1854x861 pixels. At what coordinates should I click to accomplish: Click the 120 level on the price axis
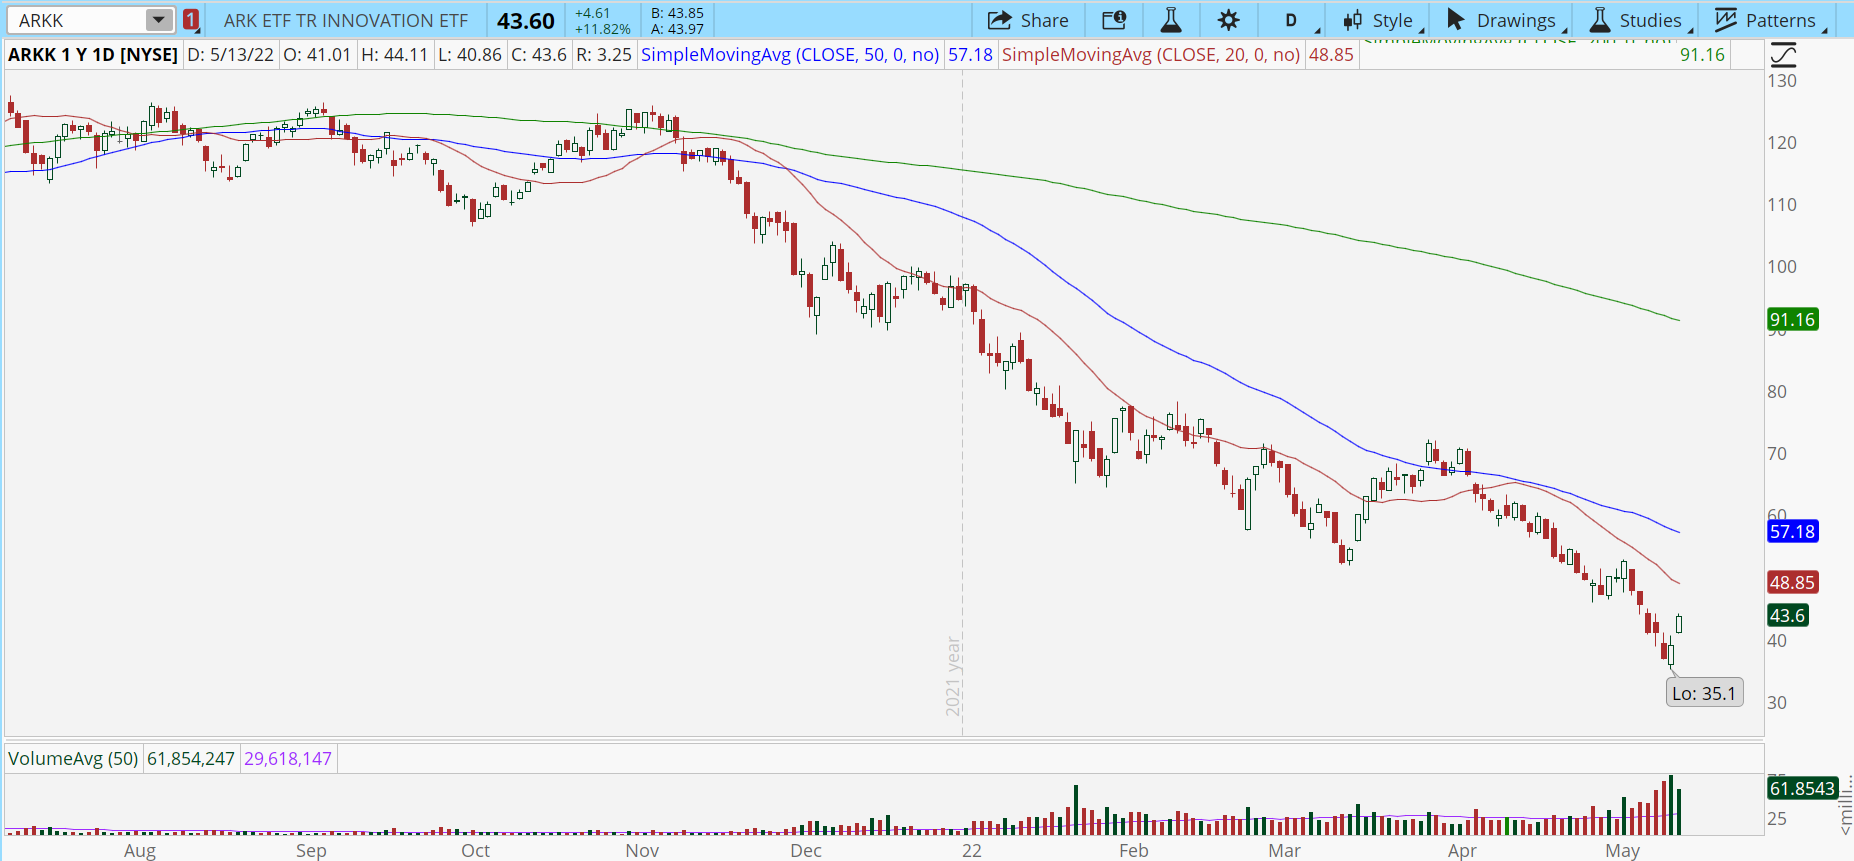coord(1782,143)
